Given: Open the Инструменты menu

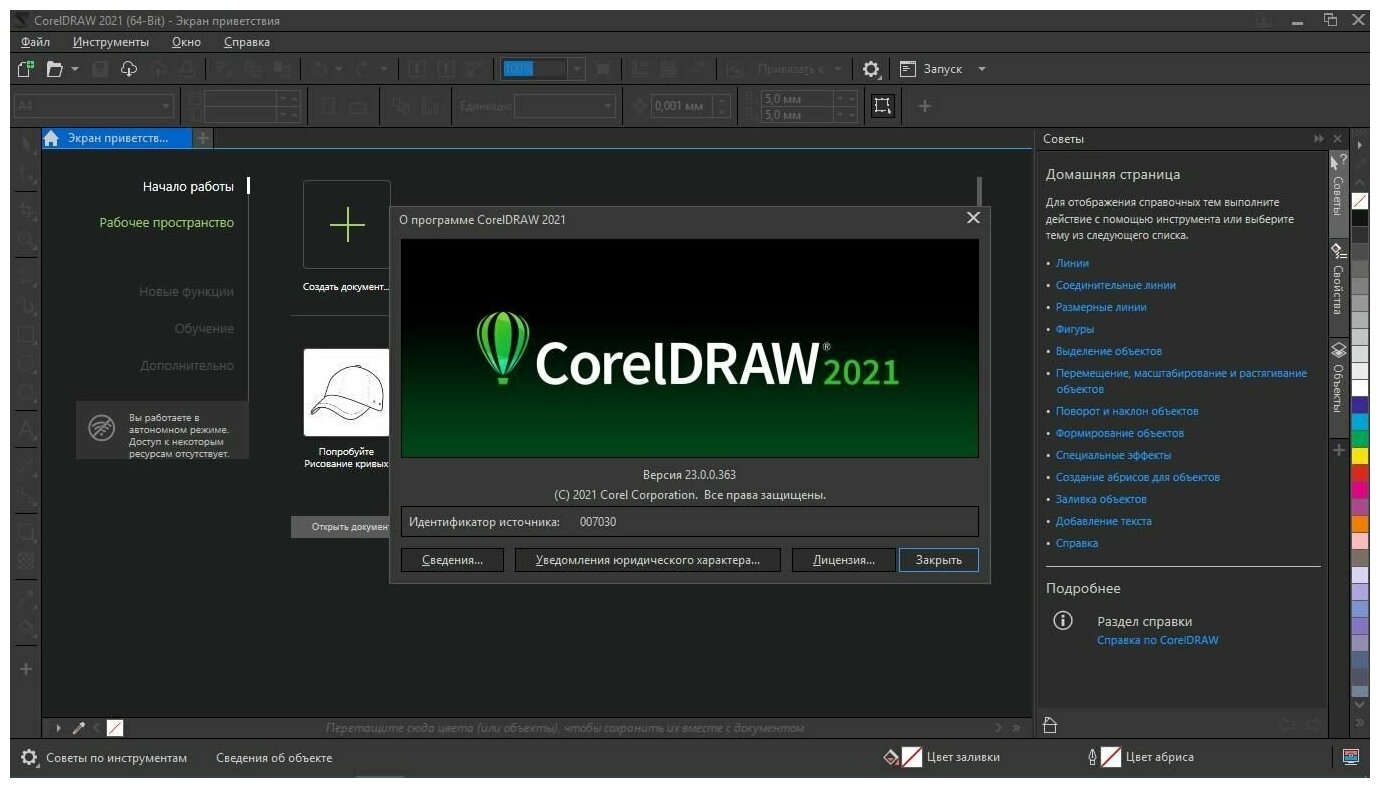Looking at the screenshot, I should [111, 42].
